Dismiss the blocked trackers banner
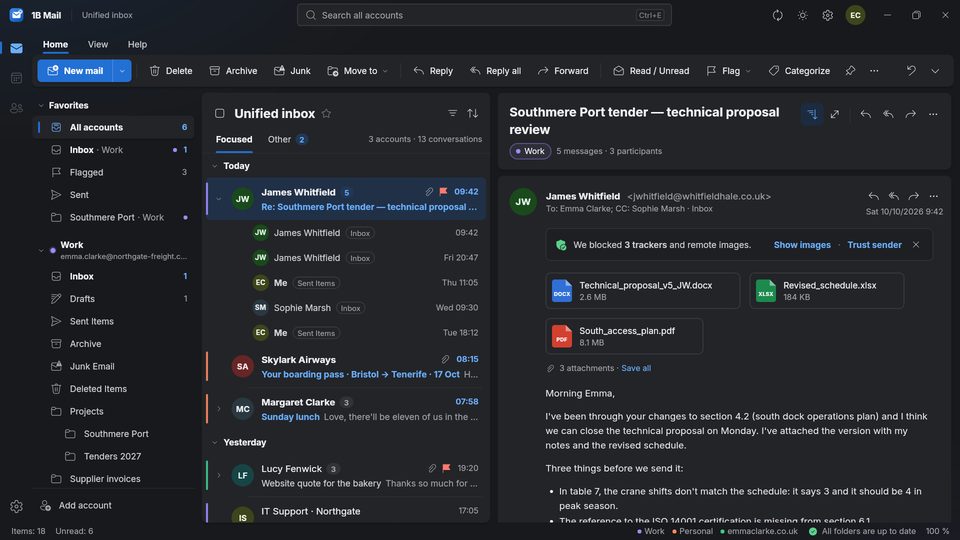960x540 pixels. (916, 245)
